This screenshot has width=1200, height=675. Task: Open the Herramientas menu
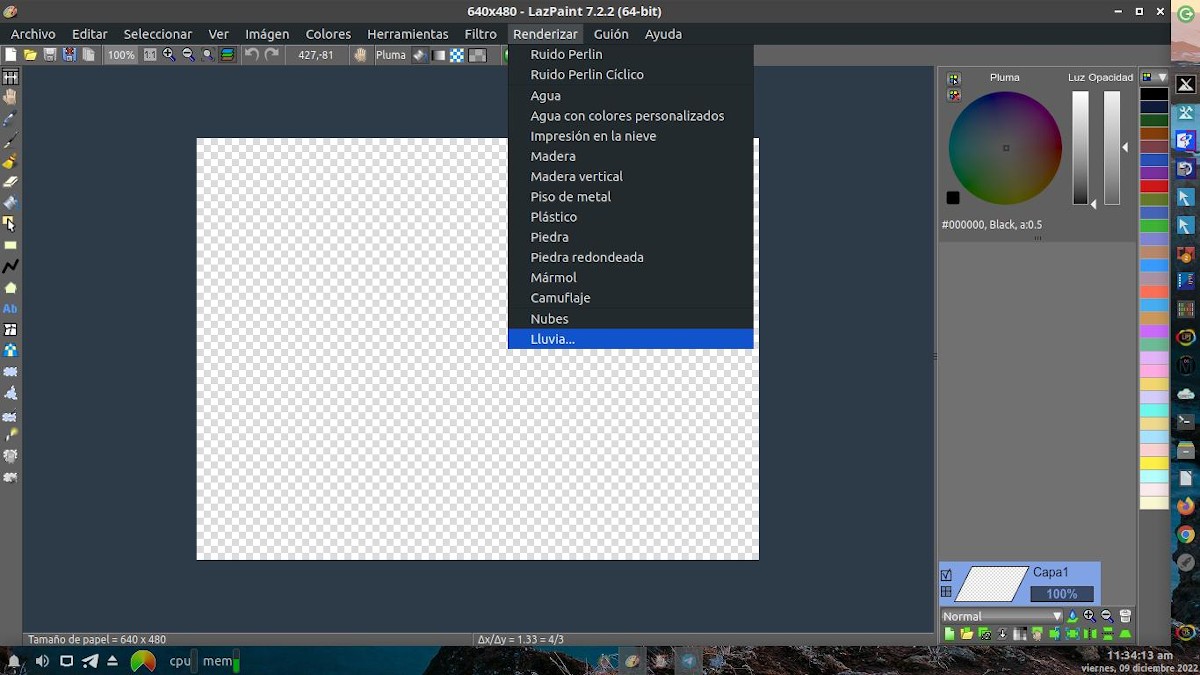(408, 34)
